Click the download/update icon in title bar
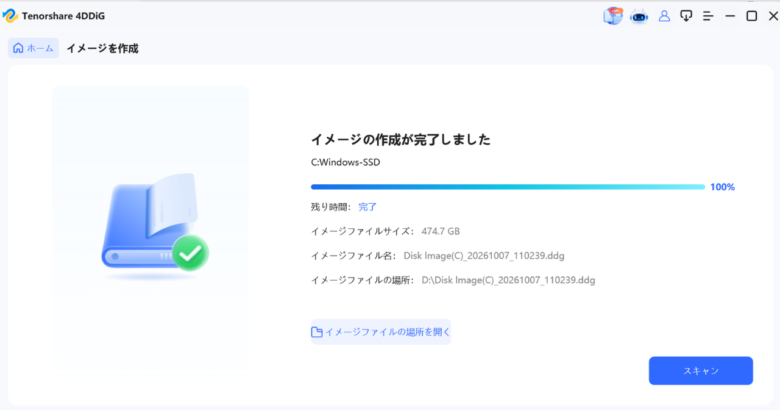 (686, 16)
